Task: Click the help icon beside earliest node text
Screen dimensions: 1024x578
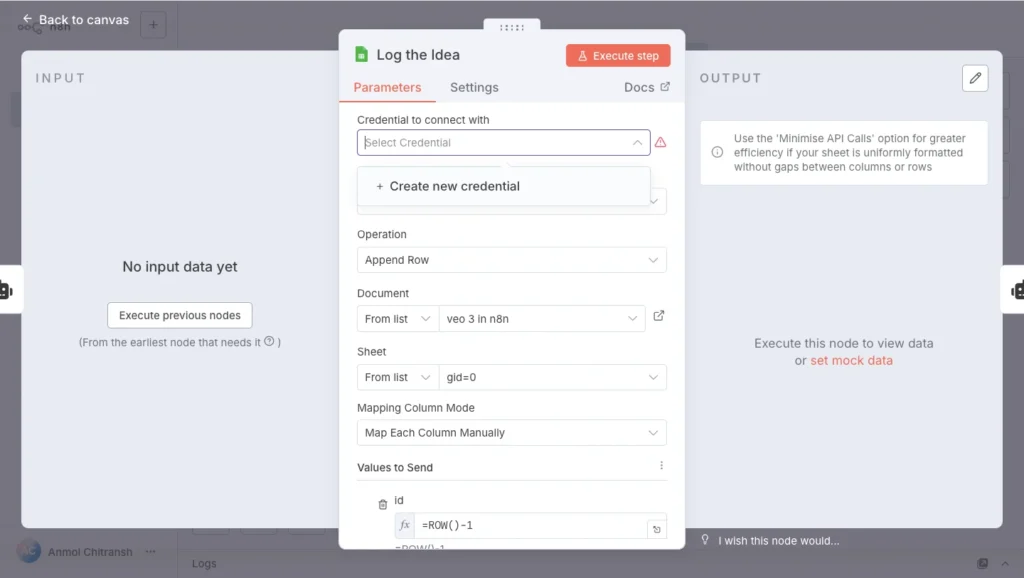Action: click(269, 342)
